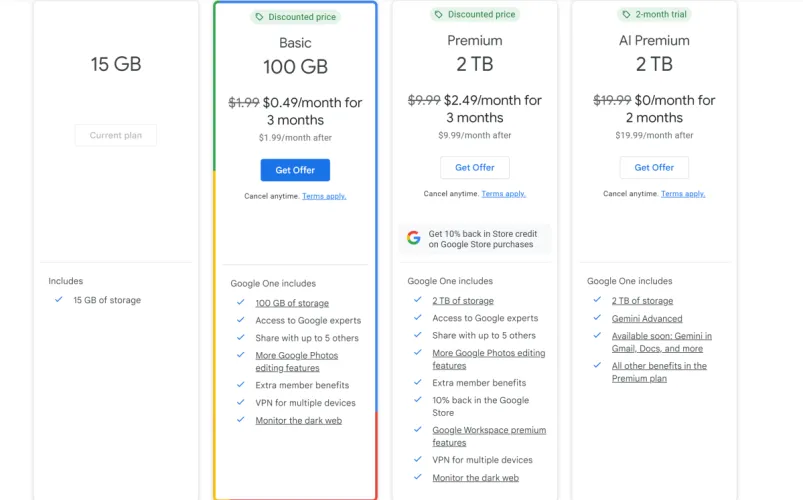Open Terms apply link under Basic plan
803x500 pixels.
point(324,196)
